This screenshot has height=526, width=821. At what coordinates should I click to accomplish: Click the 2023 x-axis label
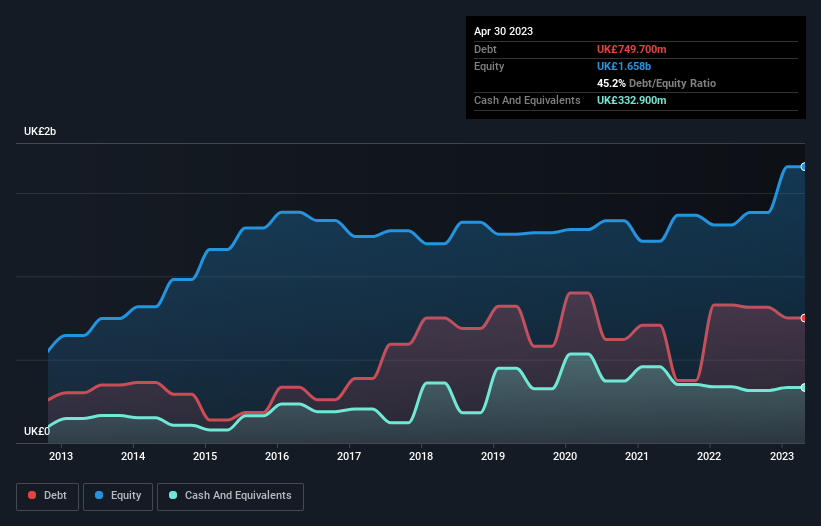(782, 456)
